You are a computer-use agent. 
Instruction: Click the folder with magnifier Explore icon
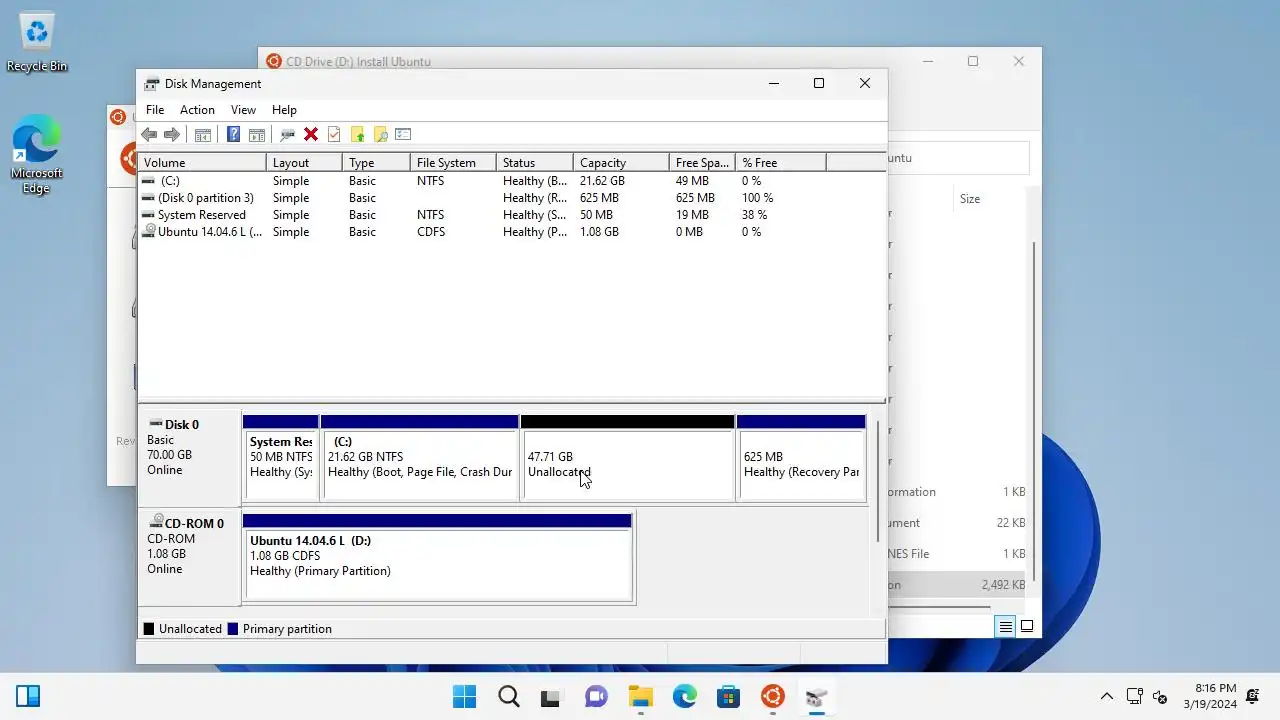point(380,134)
